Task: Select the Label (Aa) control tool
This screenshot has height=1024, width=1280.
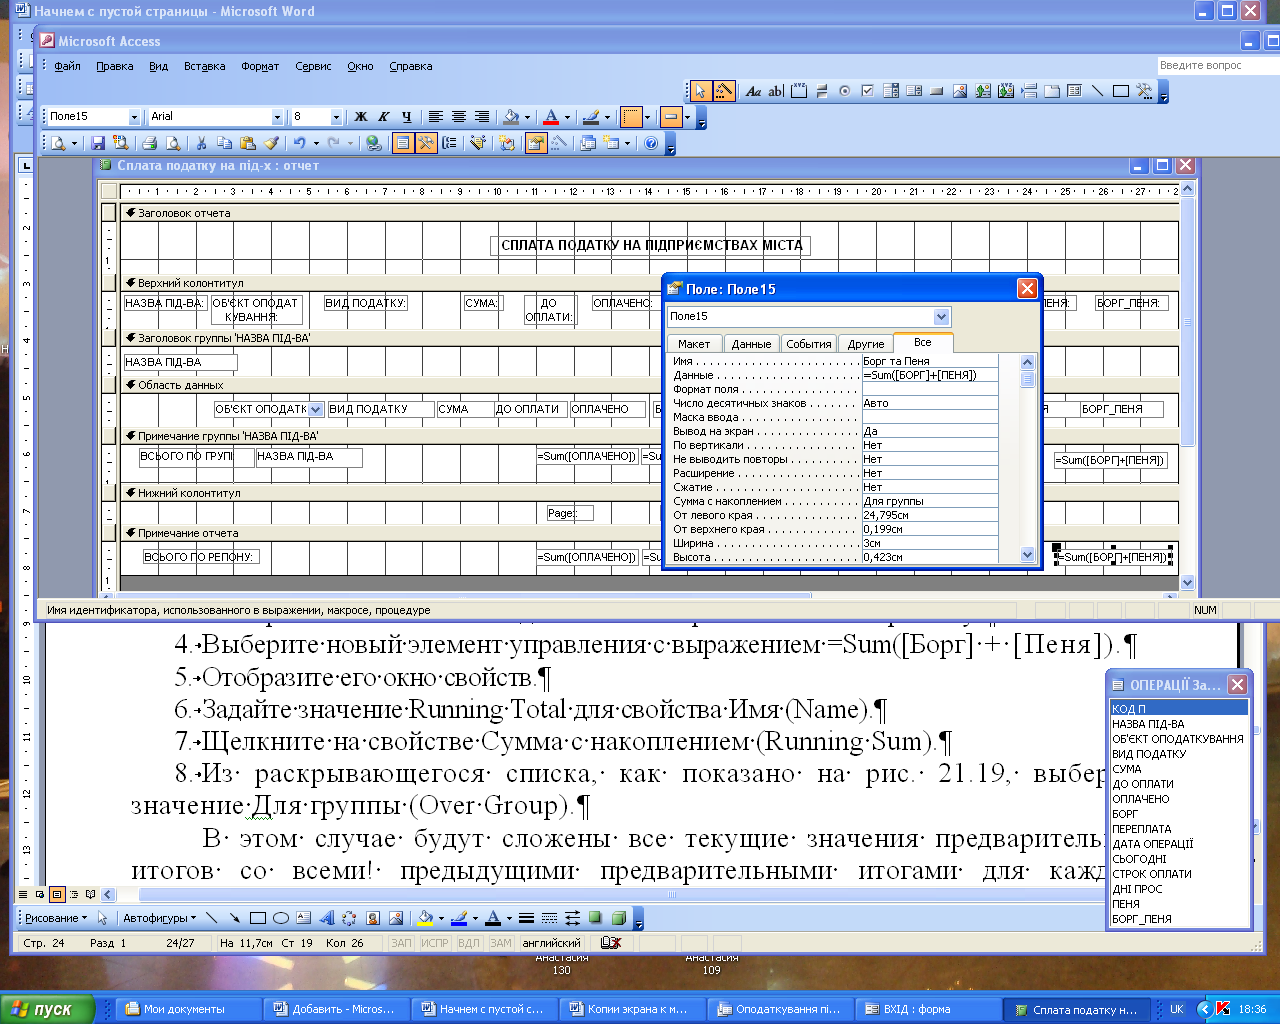Action: [754, 91]
